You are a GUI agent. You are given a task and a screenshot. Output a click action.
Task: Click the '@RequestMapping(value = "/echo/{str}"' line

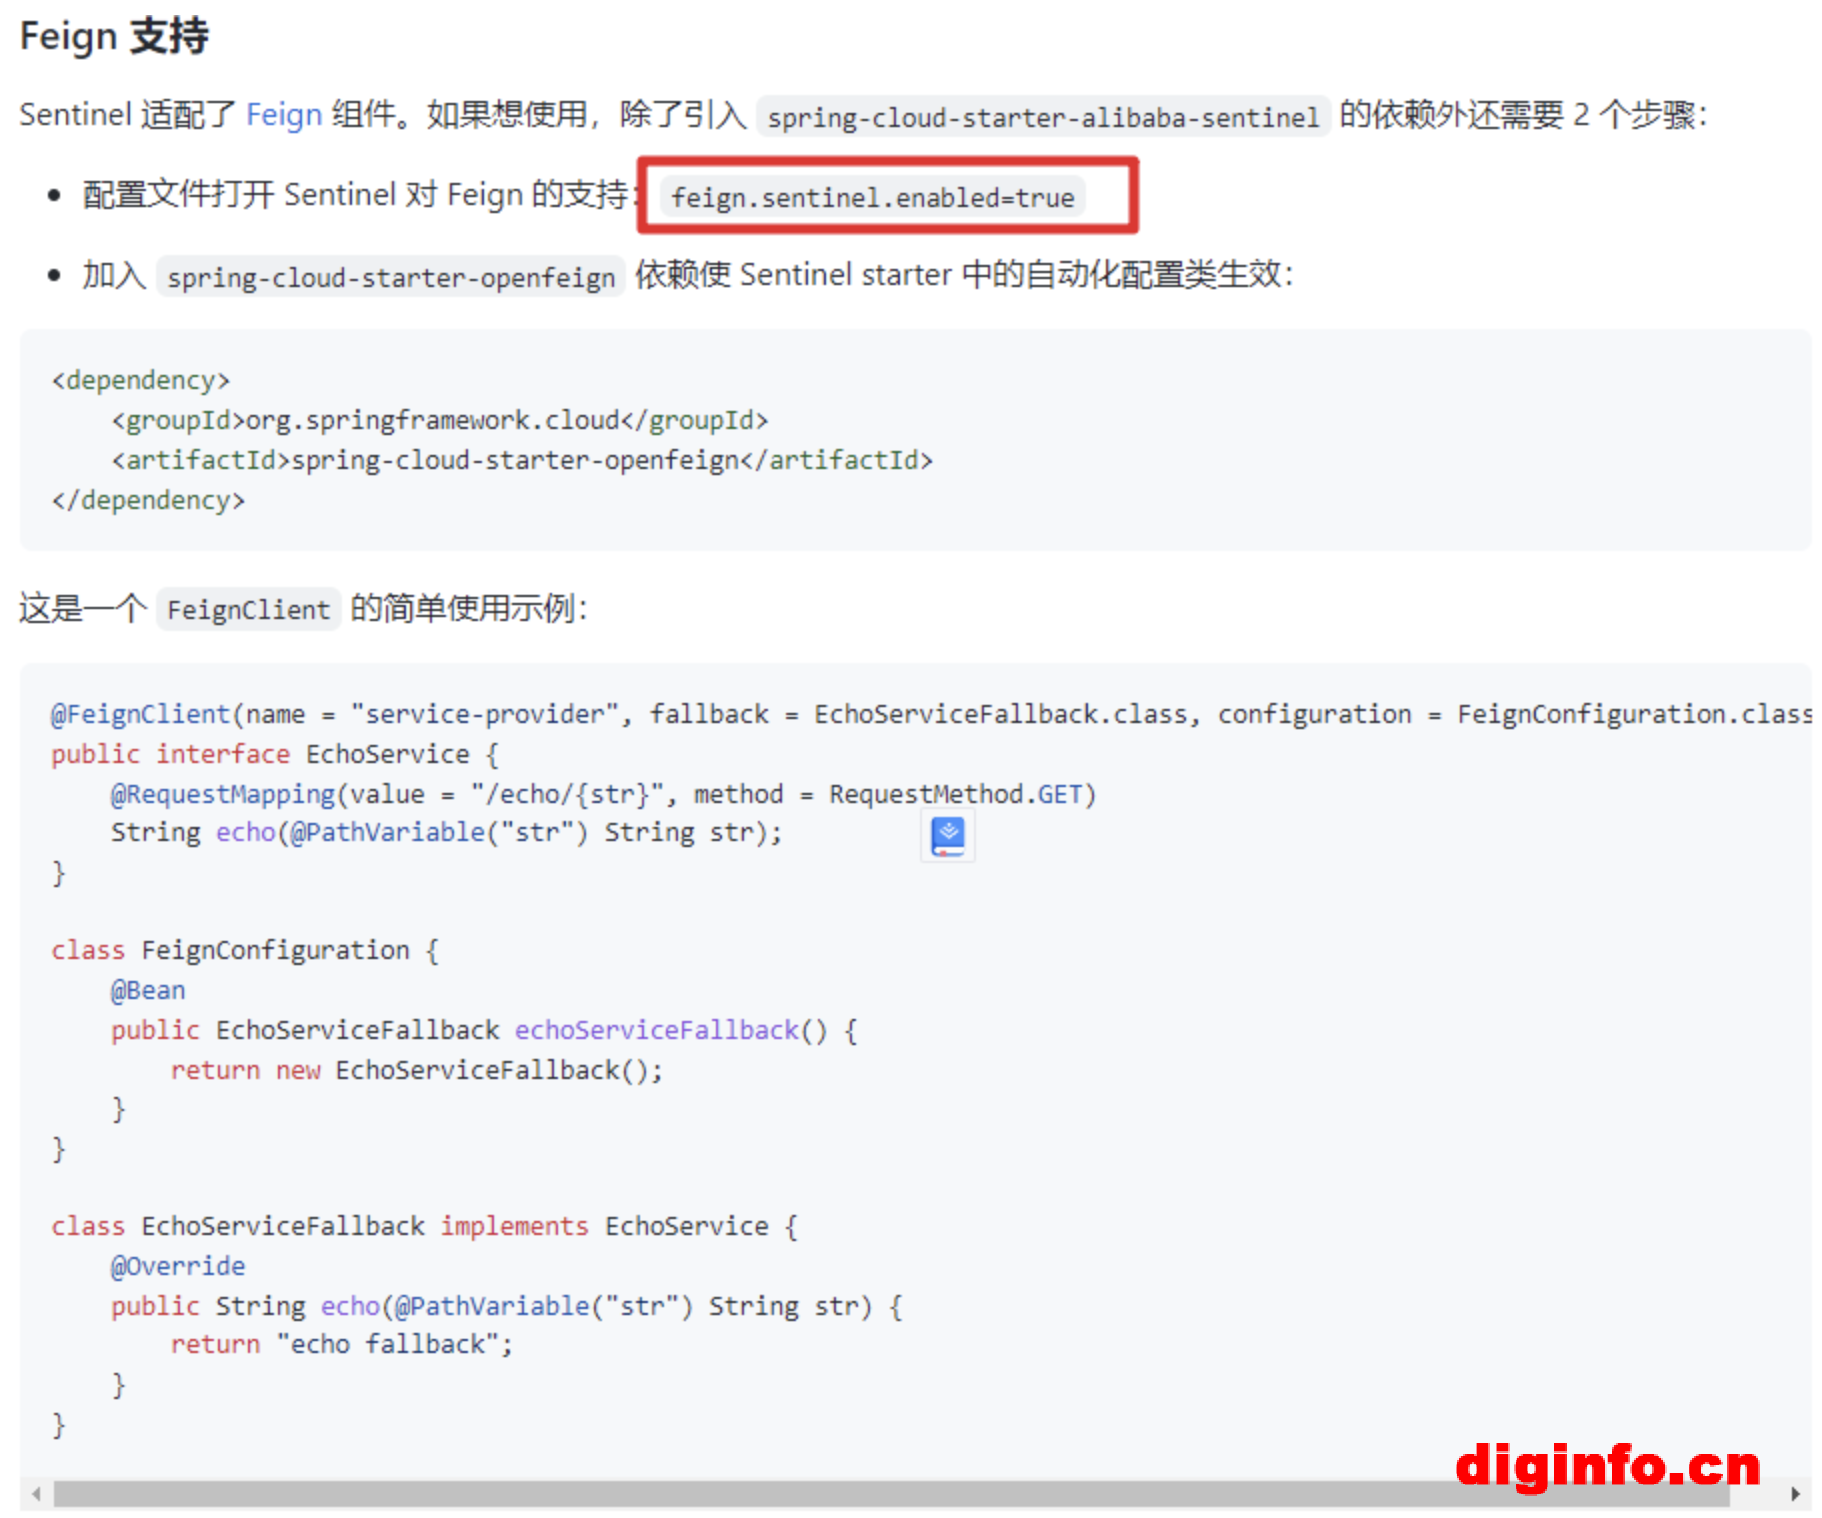pos(604,794)
